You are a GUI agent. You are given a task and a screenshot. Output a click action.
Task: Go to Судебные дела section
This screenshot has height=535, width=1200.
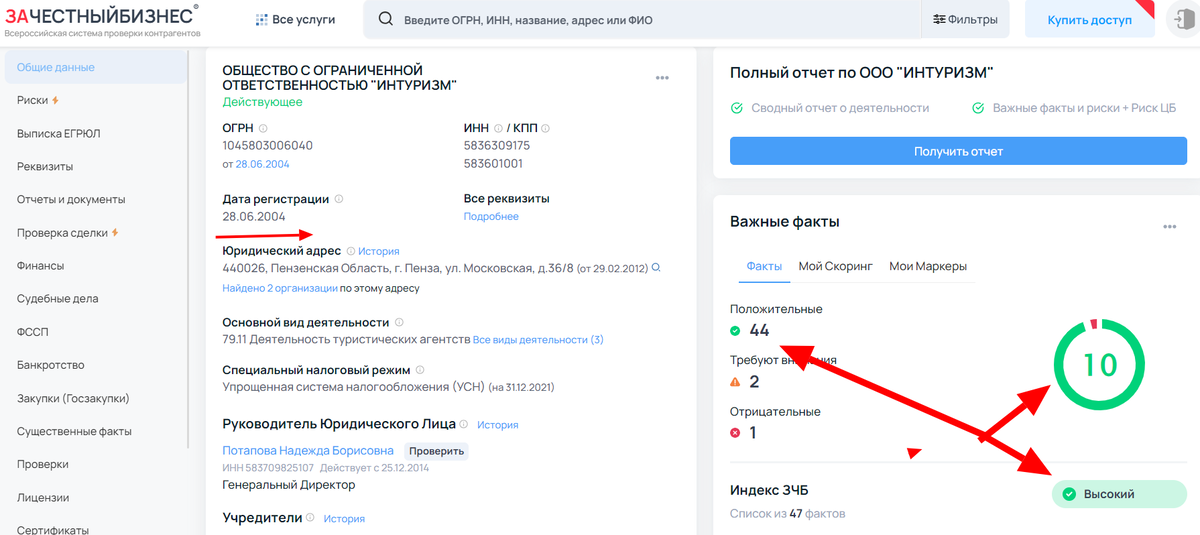[x=57, y=299]
